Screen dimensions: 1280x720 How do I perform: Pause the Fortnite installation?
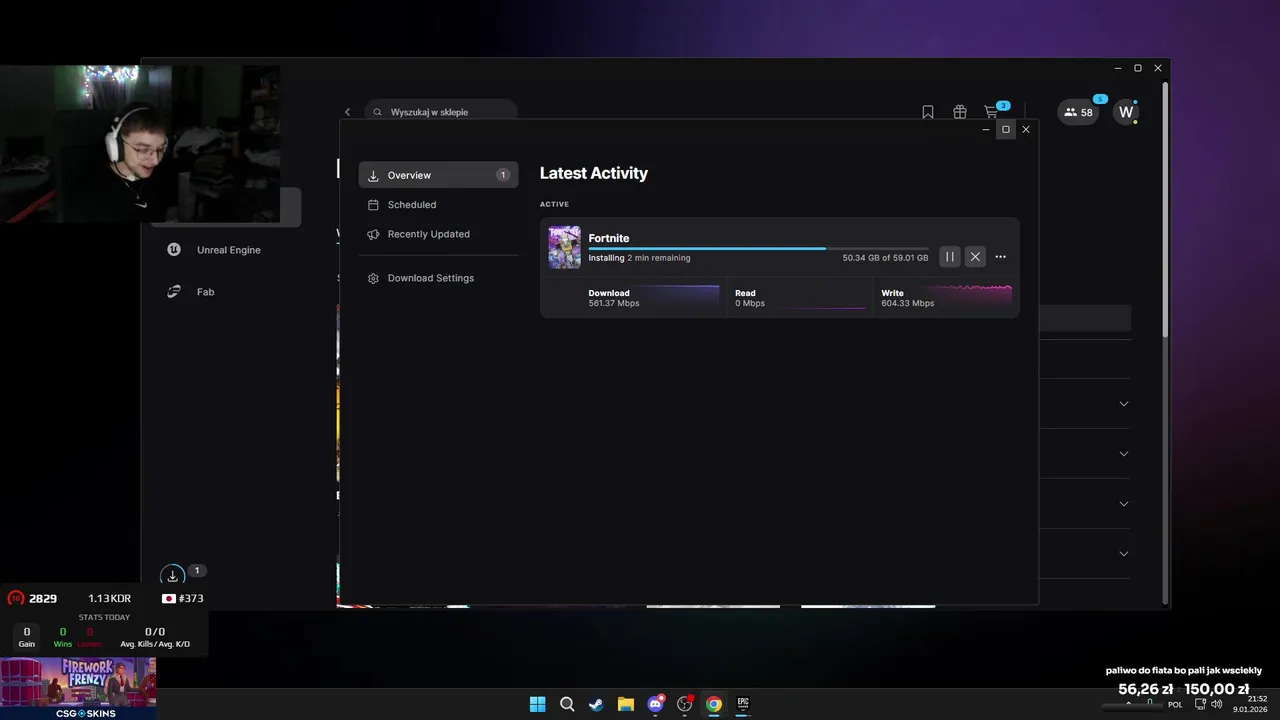(x=950, y=257)
